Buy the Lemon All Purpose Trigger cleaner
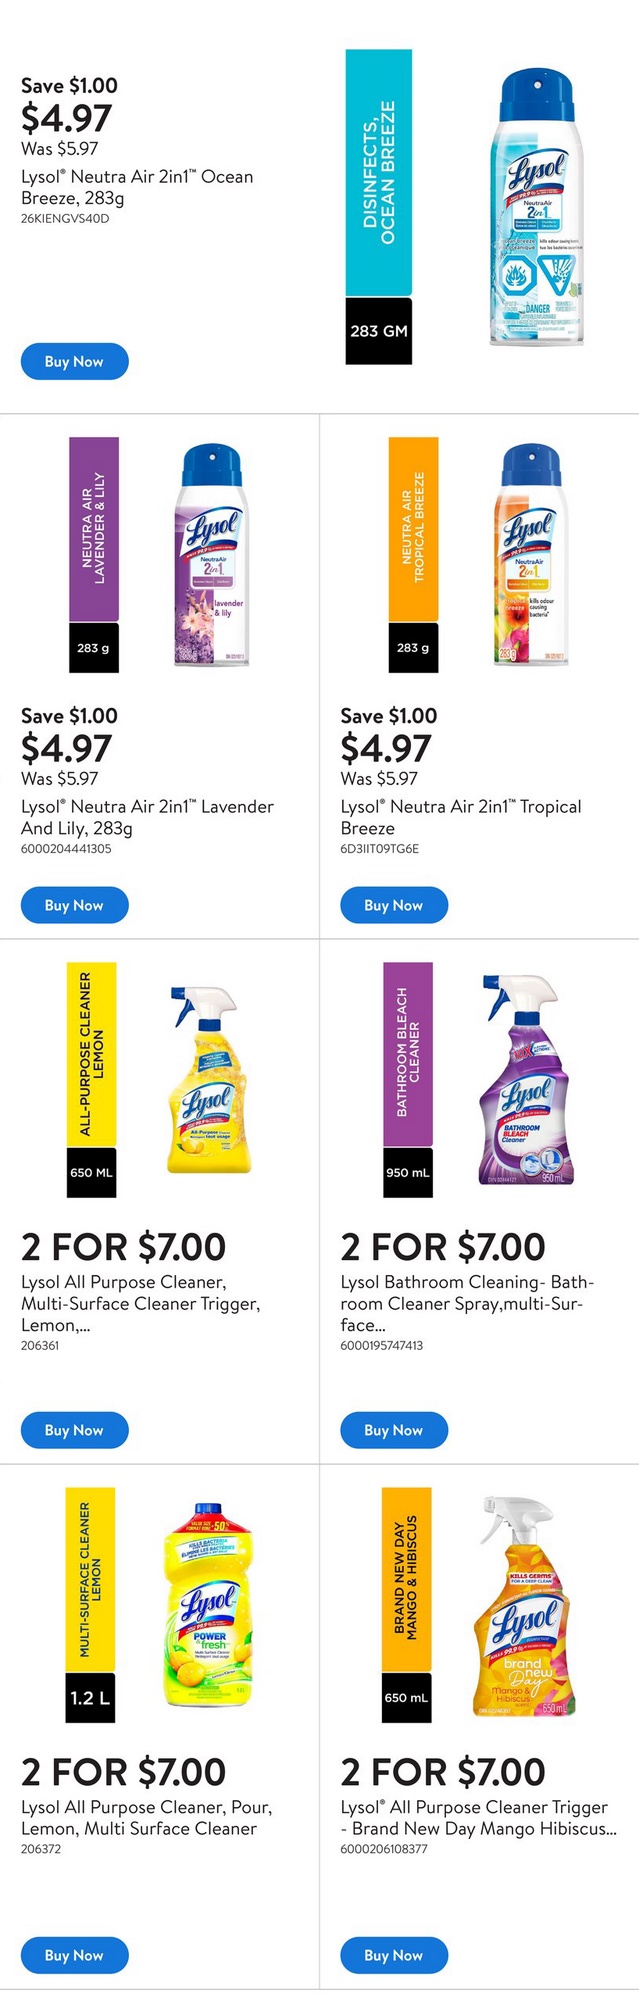639x2000 pixels. pos(75,1430)
